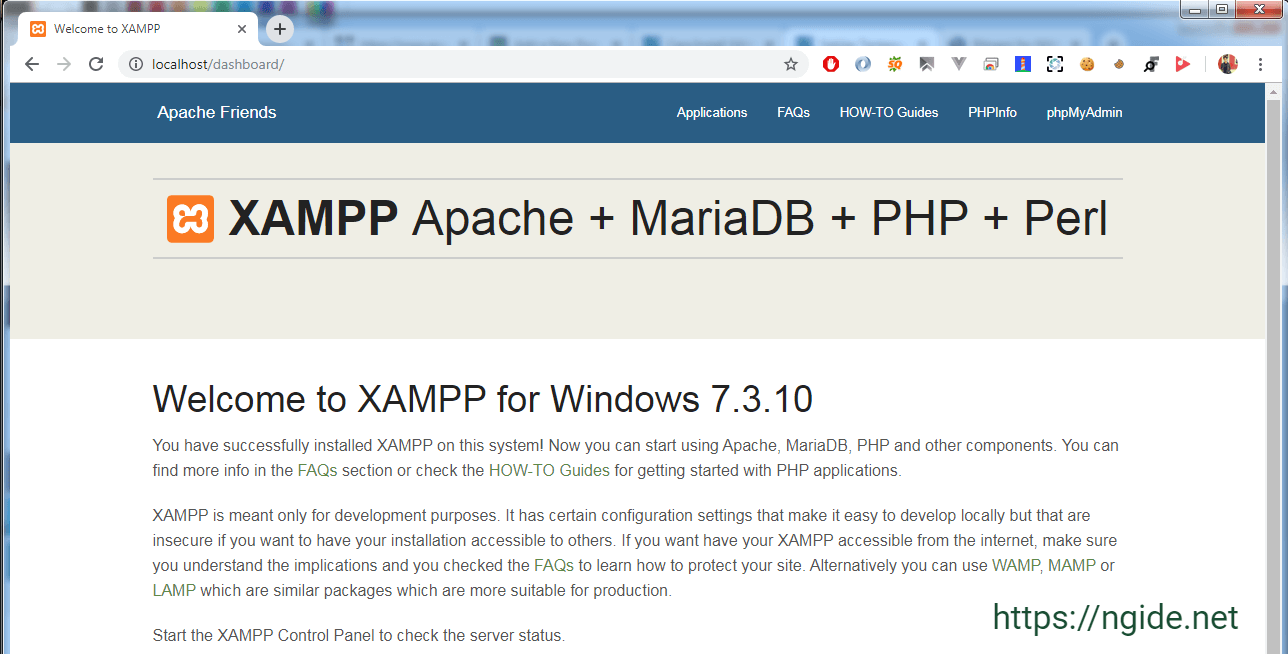The image size is (1288, 656).
Task: Open the SEOquake SQ extension
Action: tap(895, 64)
